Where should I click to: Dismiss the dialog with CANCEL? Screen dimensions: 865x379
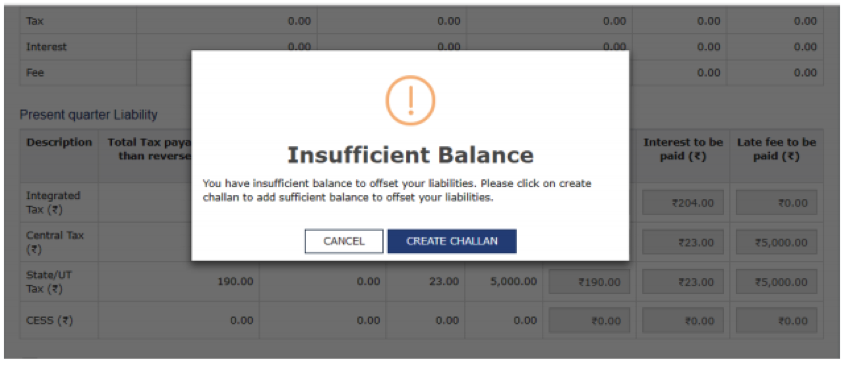(344, 241)
